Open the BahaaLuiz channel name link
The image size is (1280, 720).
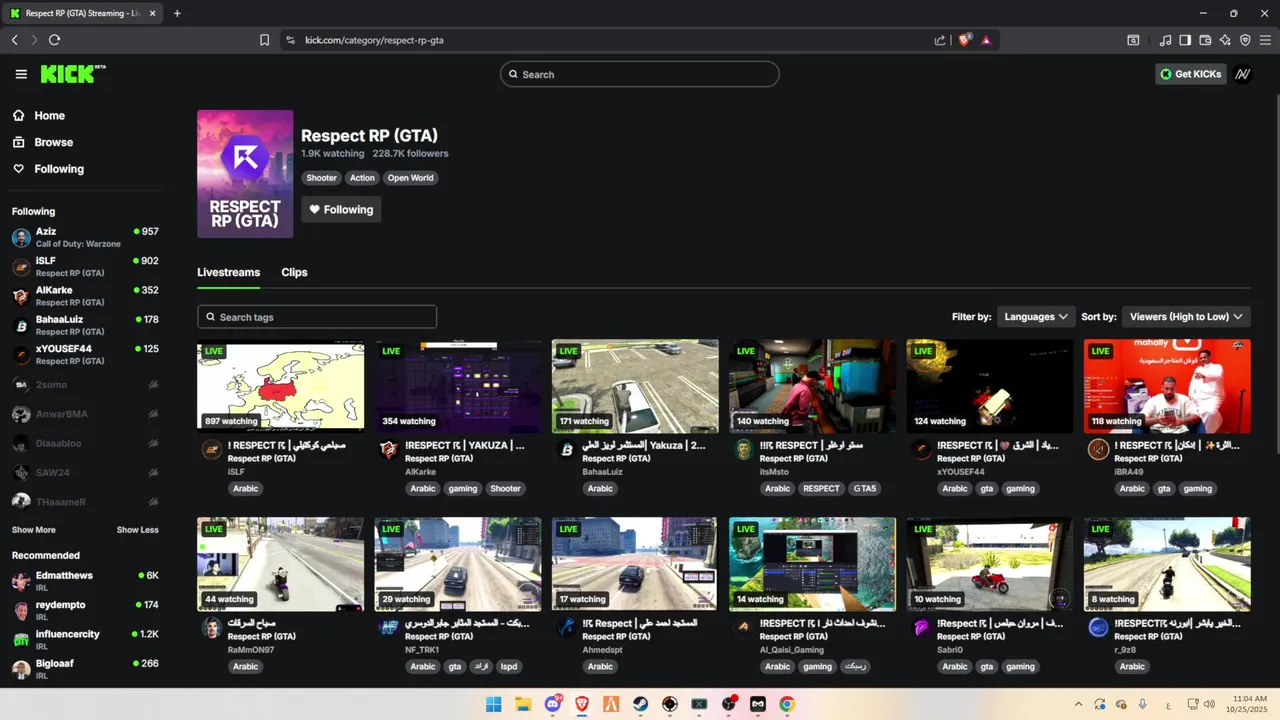pyautogui.click(x=603, y=473)
